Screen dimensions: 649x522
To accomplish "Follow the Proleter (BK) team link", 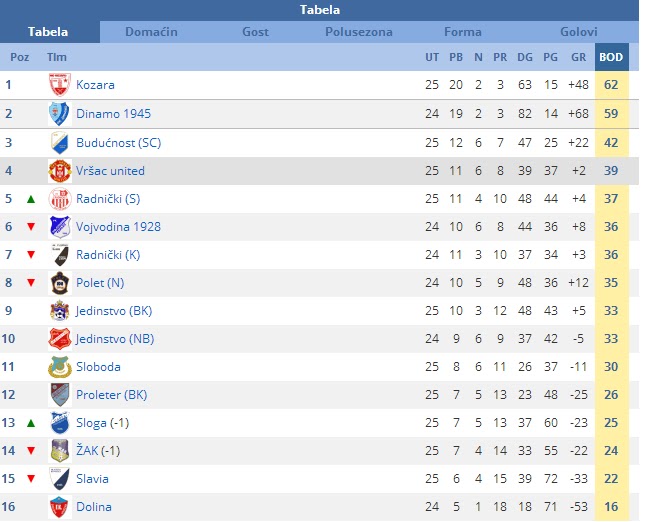I will pyautogui.click(x=112, y=395).
